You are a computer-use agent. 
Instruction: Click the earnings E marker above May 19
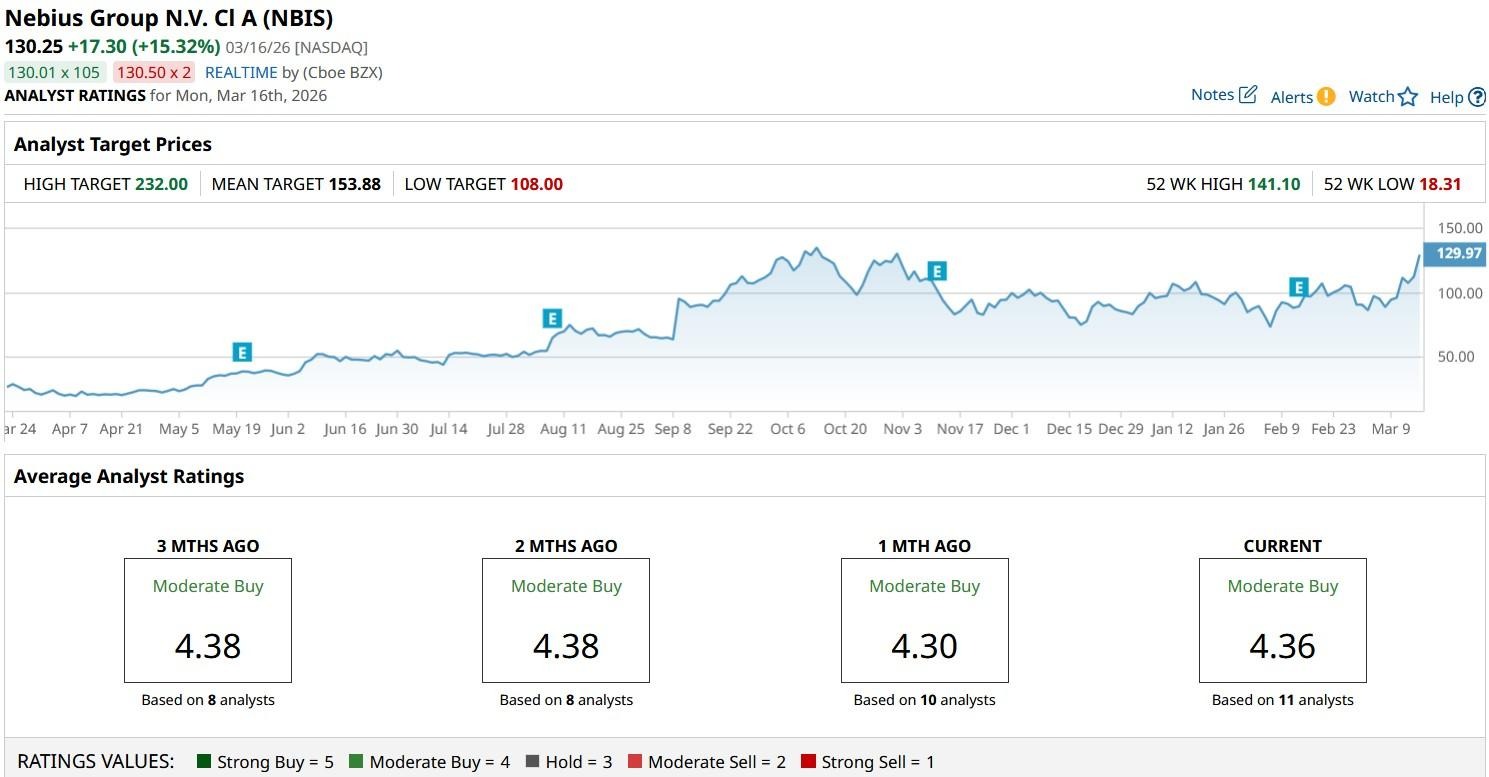(x=241, y=352)
